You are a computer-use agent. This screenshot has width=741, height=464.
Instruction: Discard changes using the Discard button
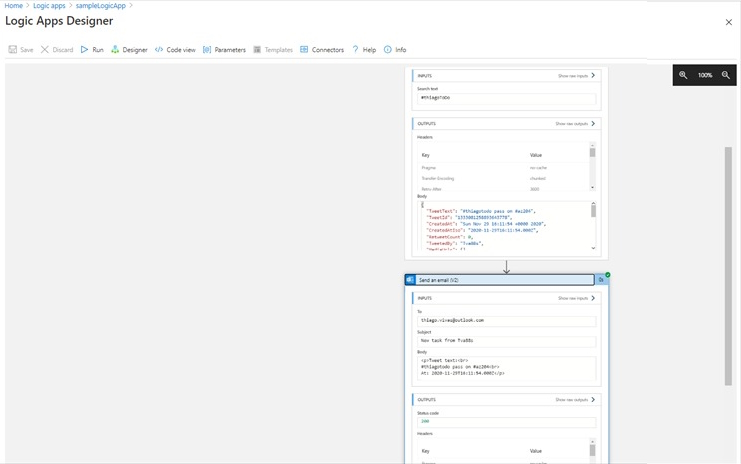point(57,50)
